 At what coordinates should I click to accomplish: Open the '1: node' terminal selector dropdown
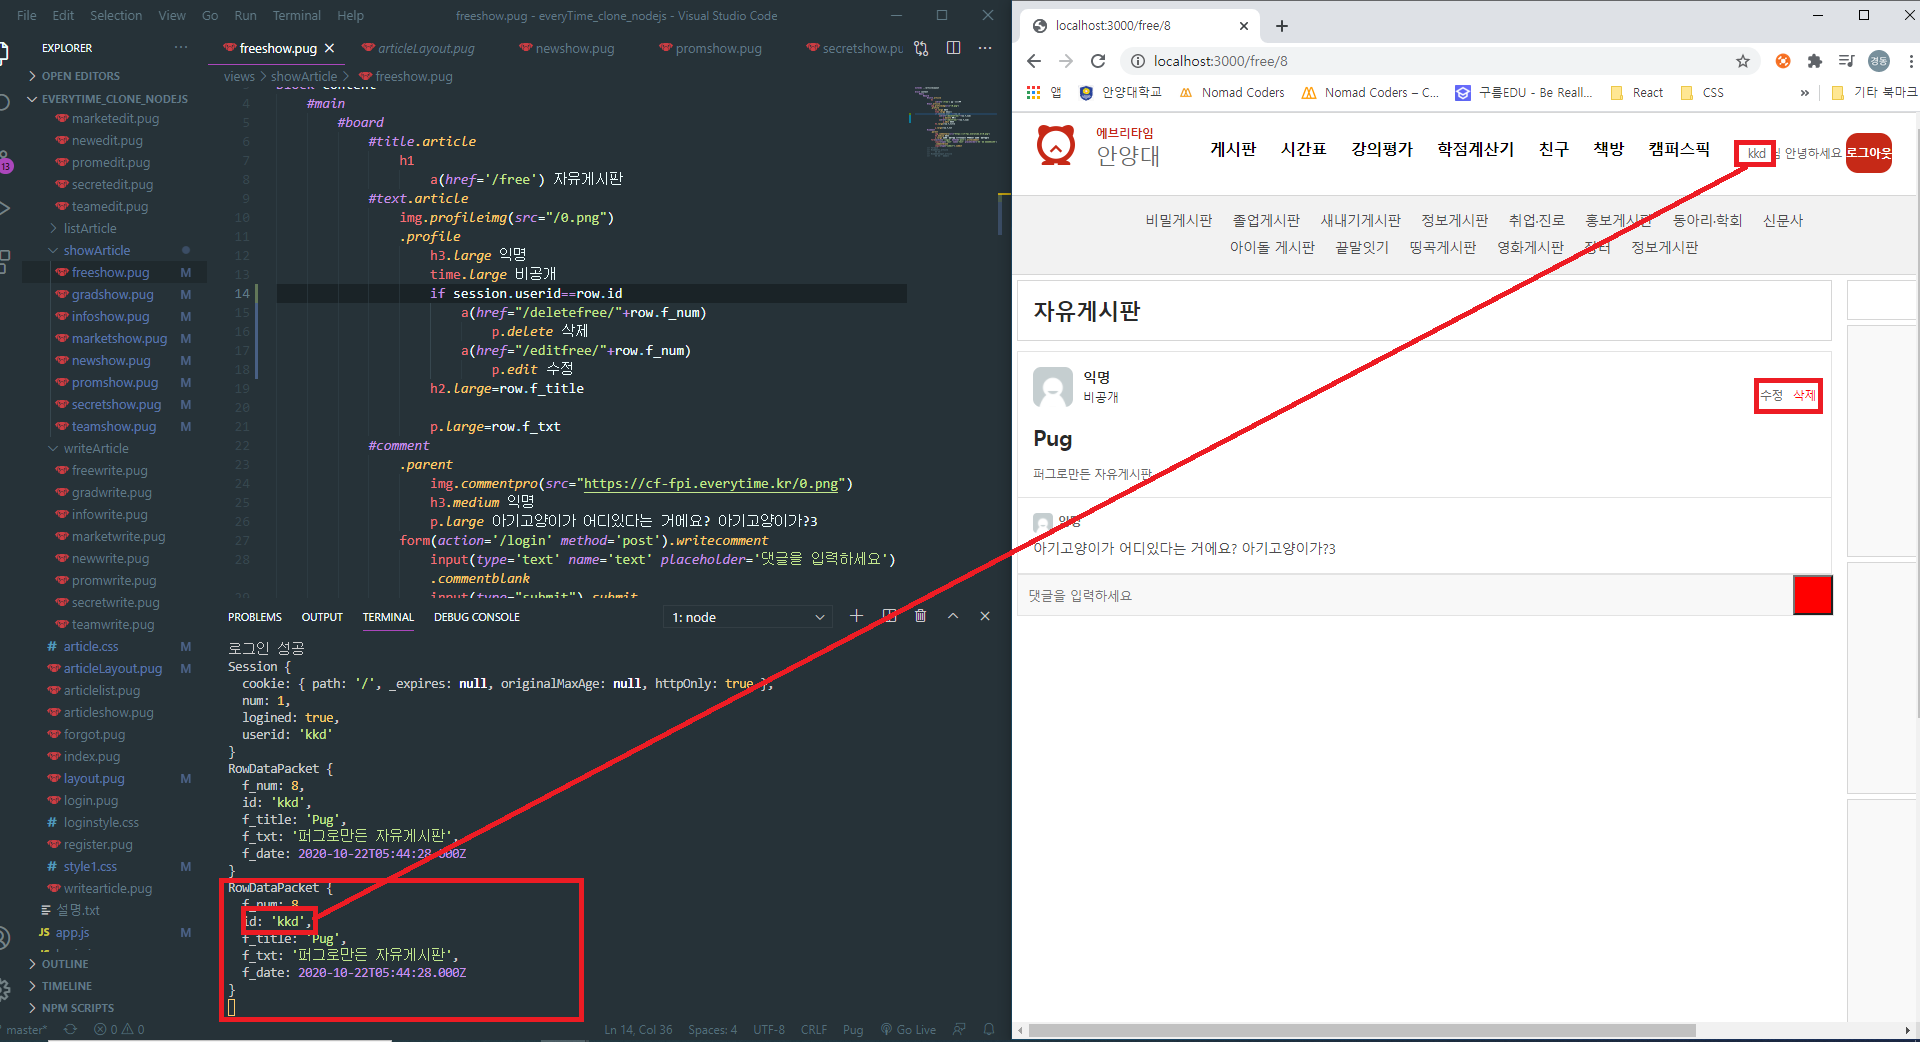tap(747, 616)
